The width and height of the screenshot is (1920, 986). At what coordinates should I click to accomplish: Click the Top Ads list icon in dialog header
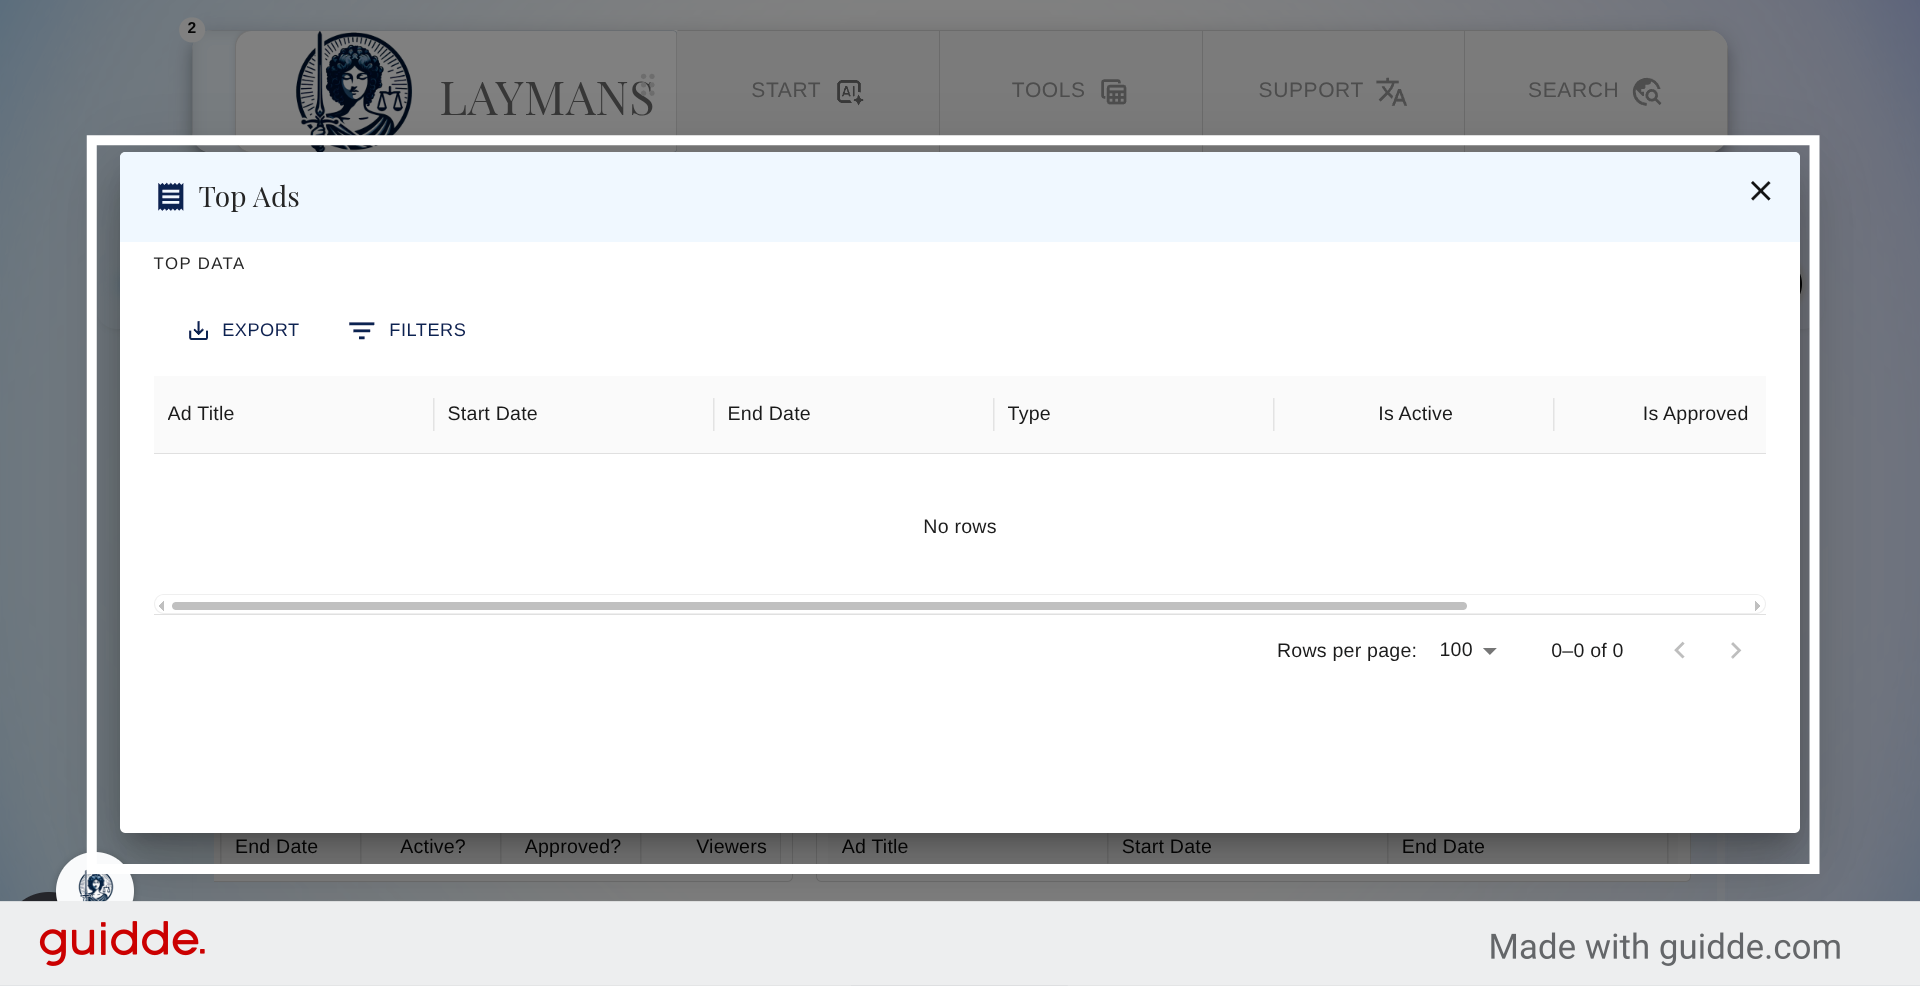tap(170, 196)
